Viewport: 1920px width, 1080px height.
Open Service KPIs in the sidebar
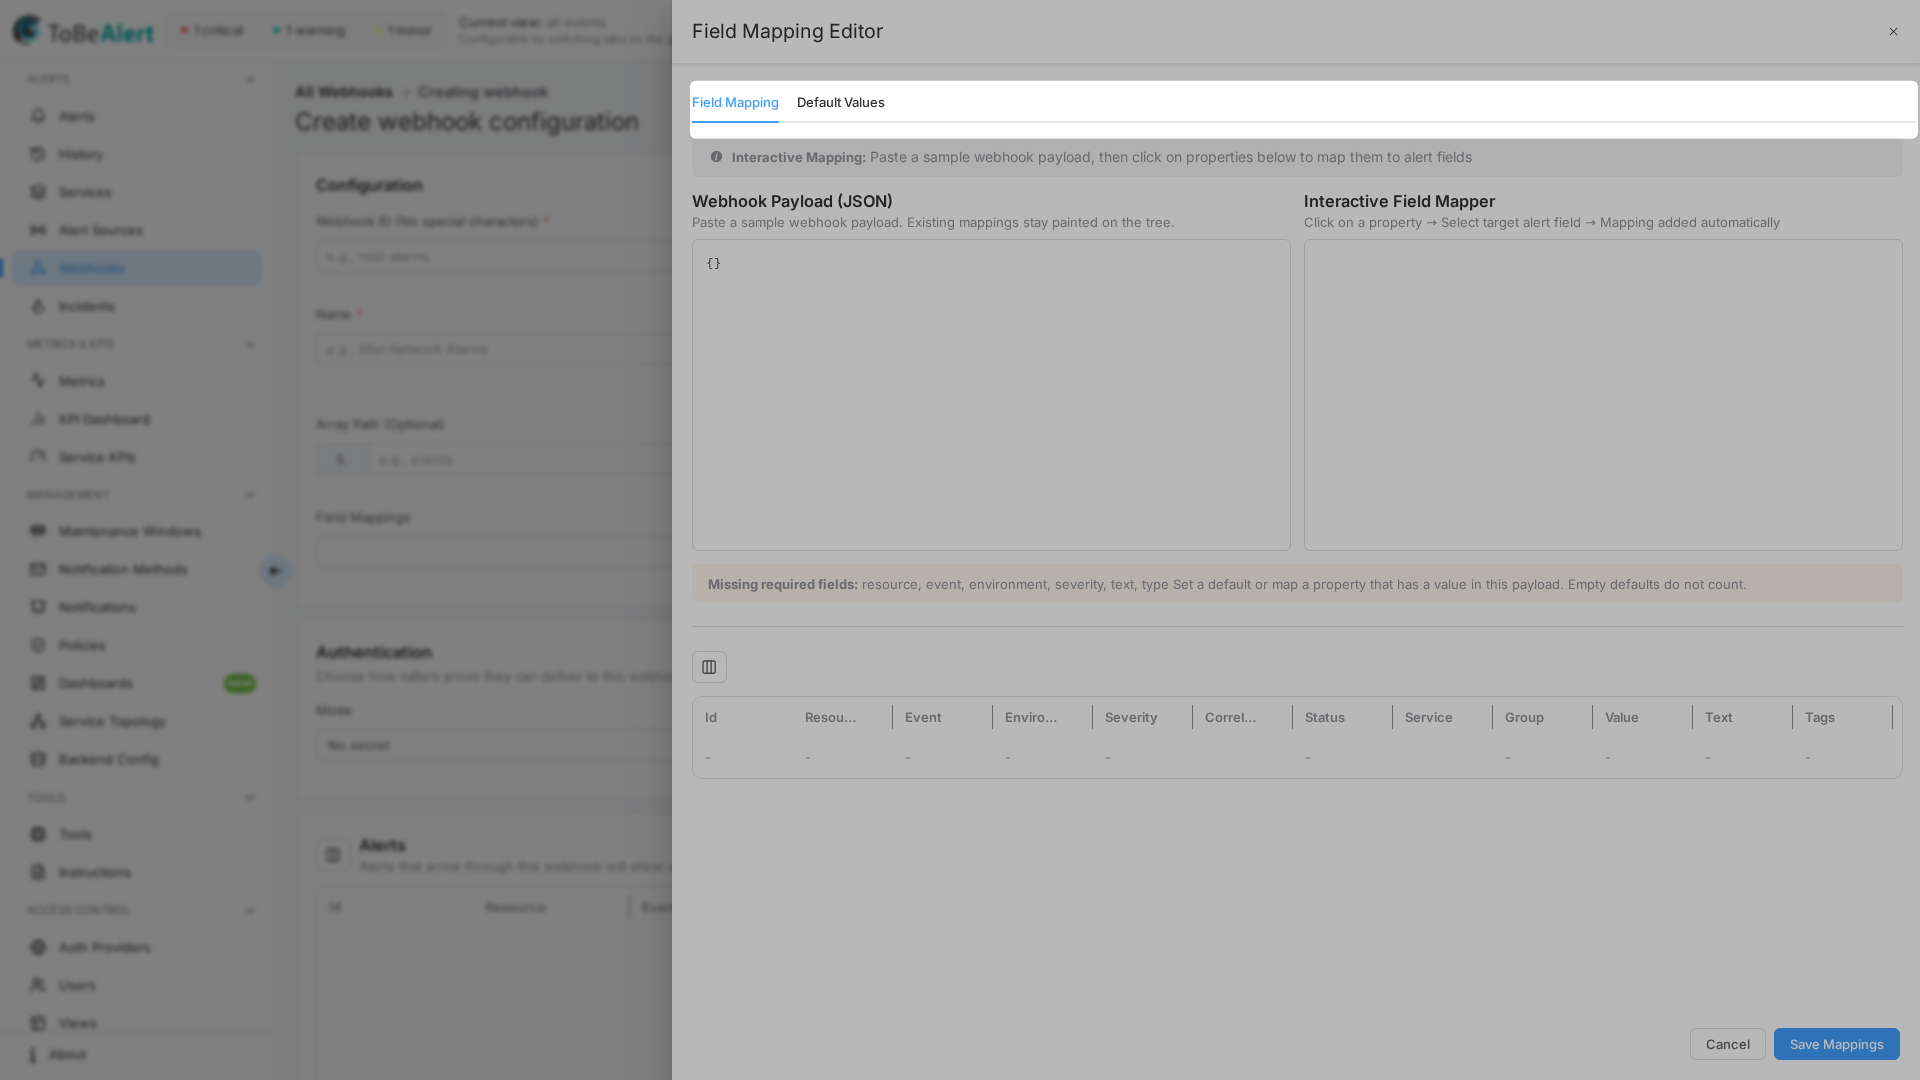point(137,457)
